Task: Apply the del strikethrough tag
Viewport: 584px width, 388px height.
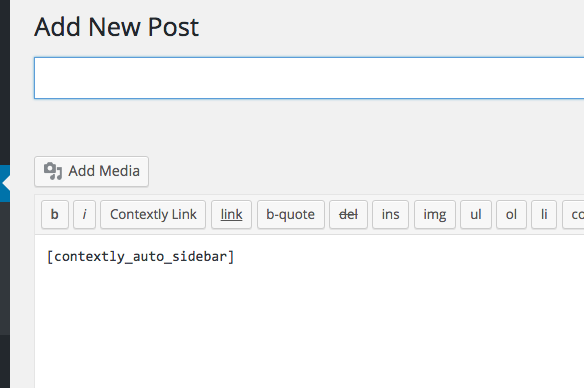Action: click(348, 214)
